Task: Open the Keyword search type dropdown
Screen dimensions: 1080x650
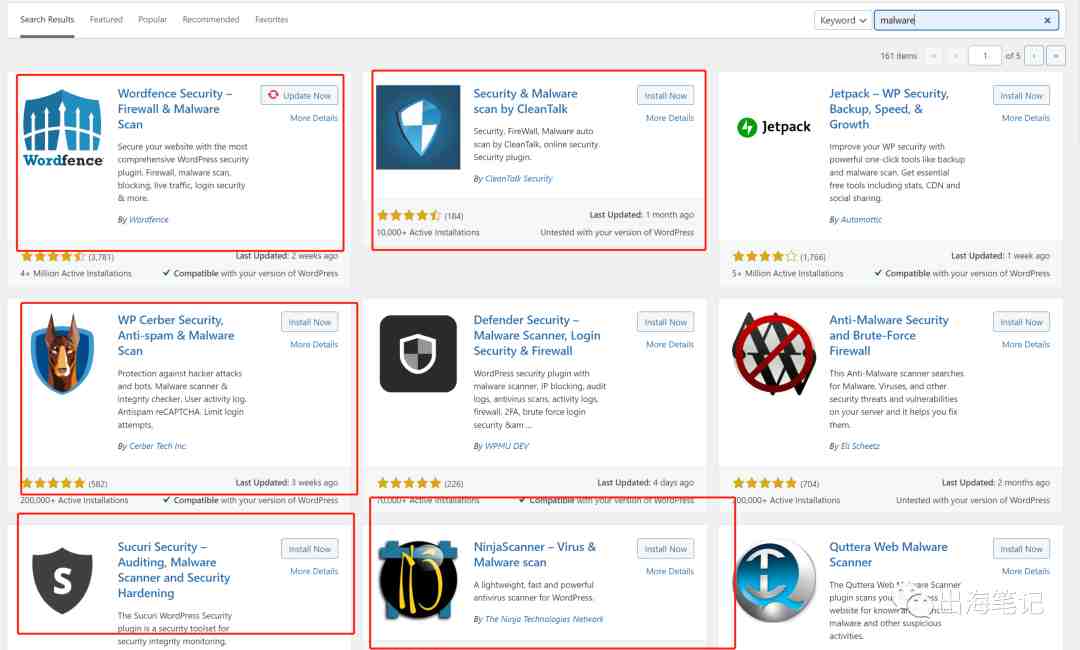Action: point(842,21)
